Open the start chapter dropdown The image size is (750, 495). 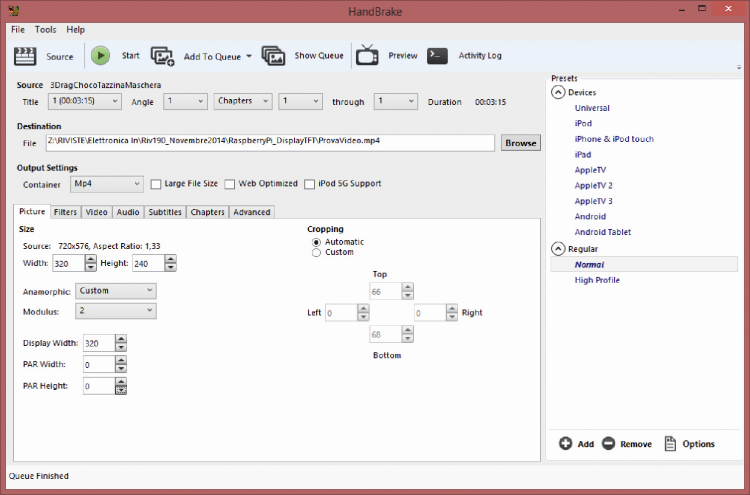tap(300, 101)
